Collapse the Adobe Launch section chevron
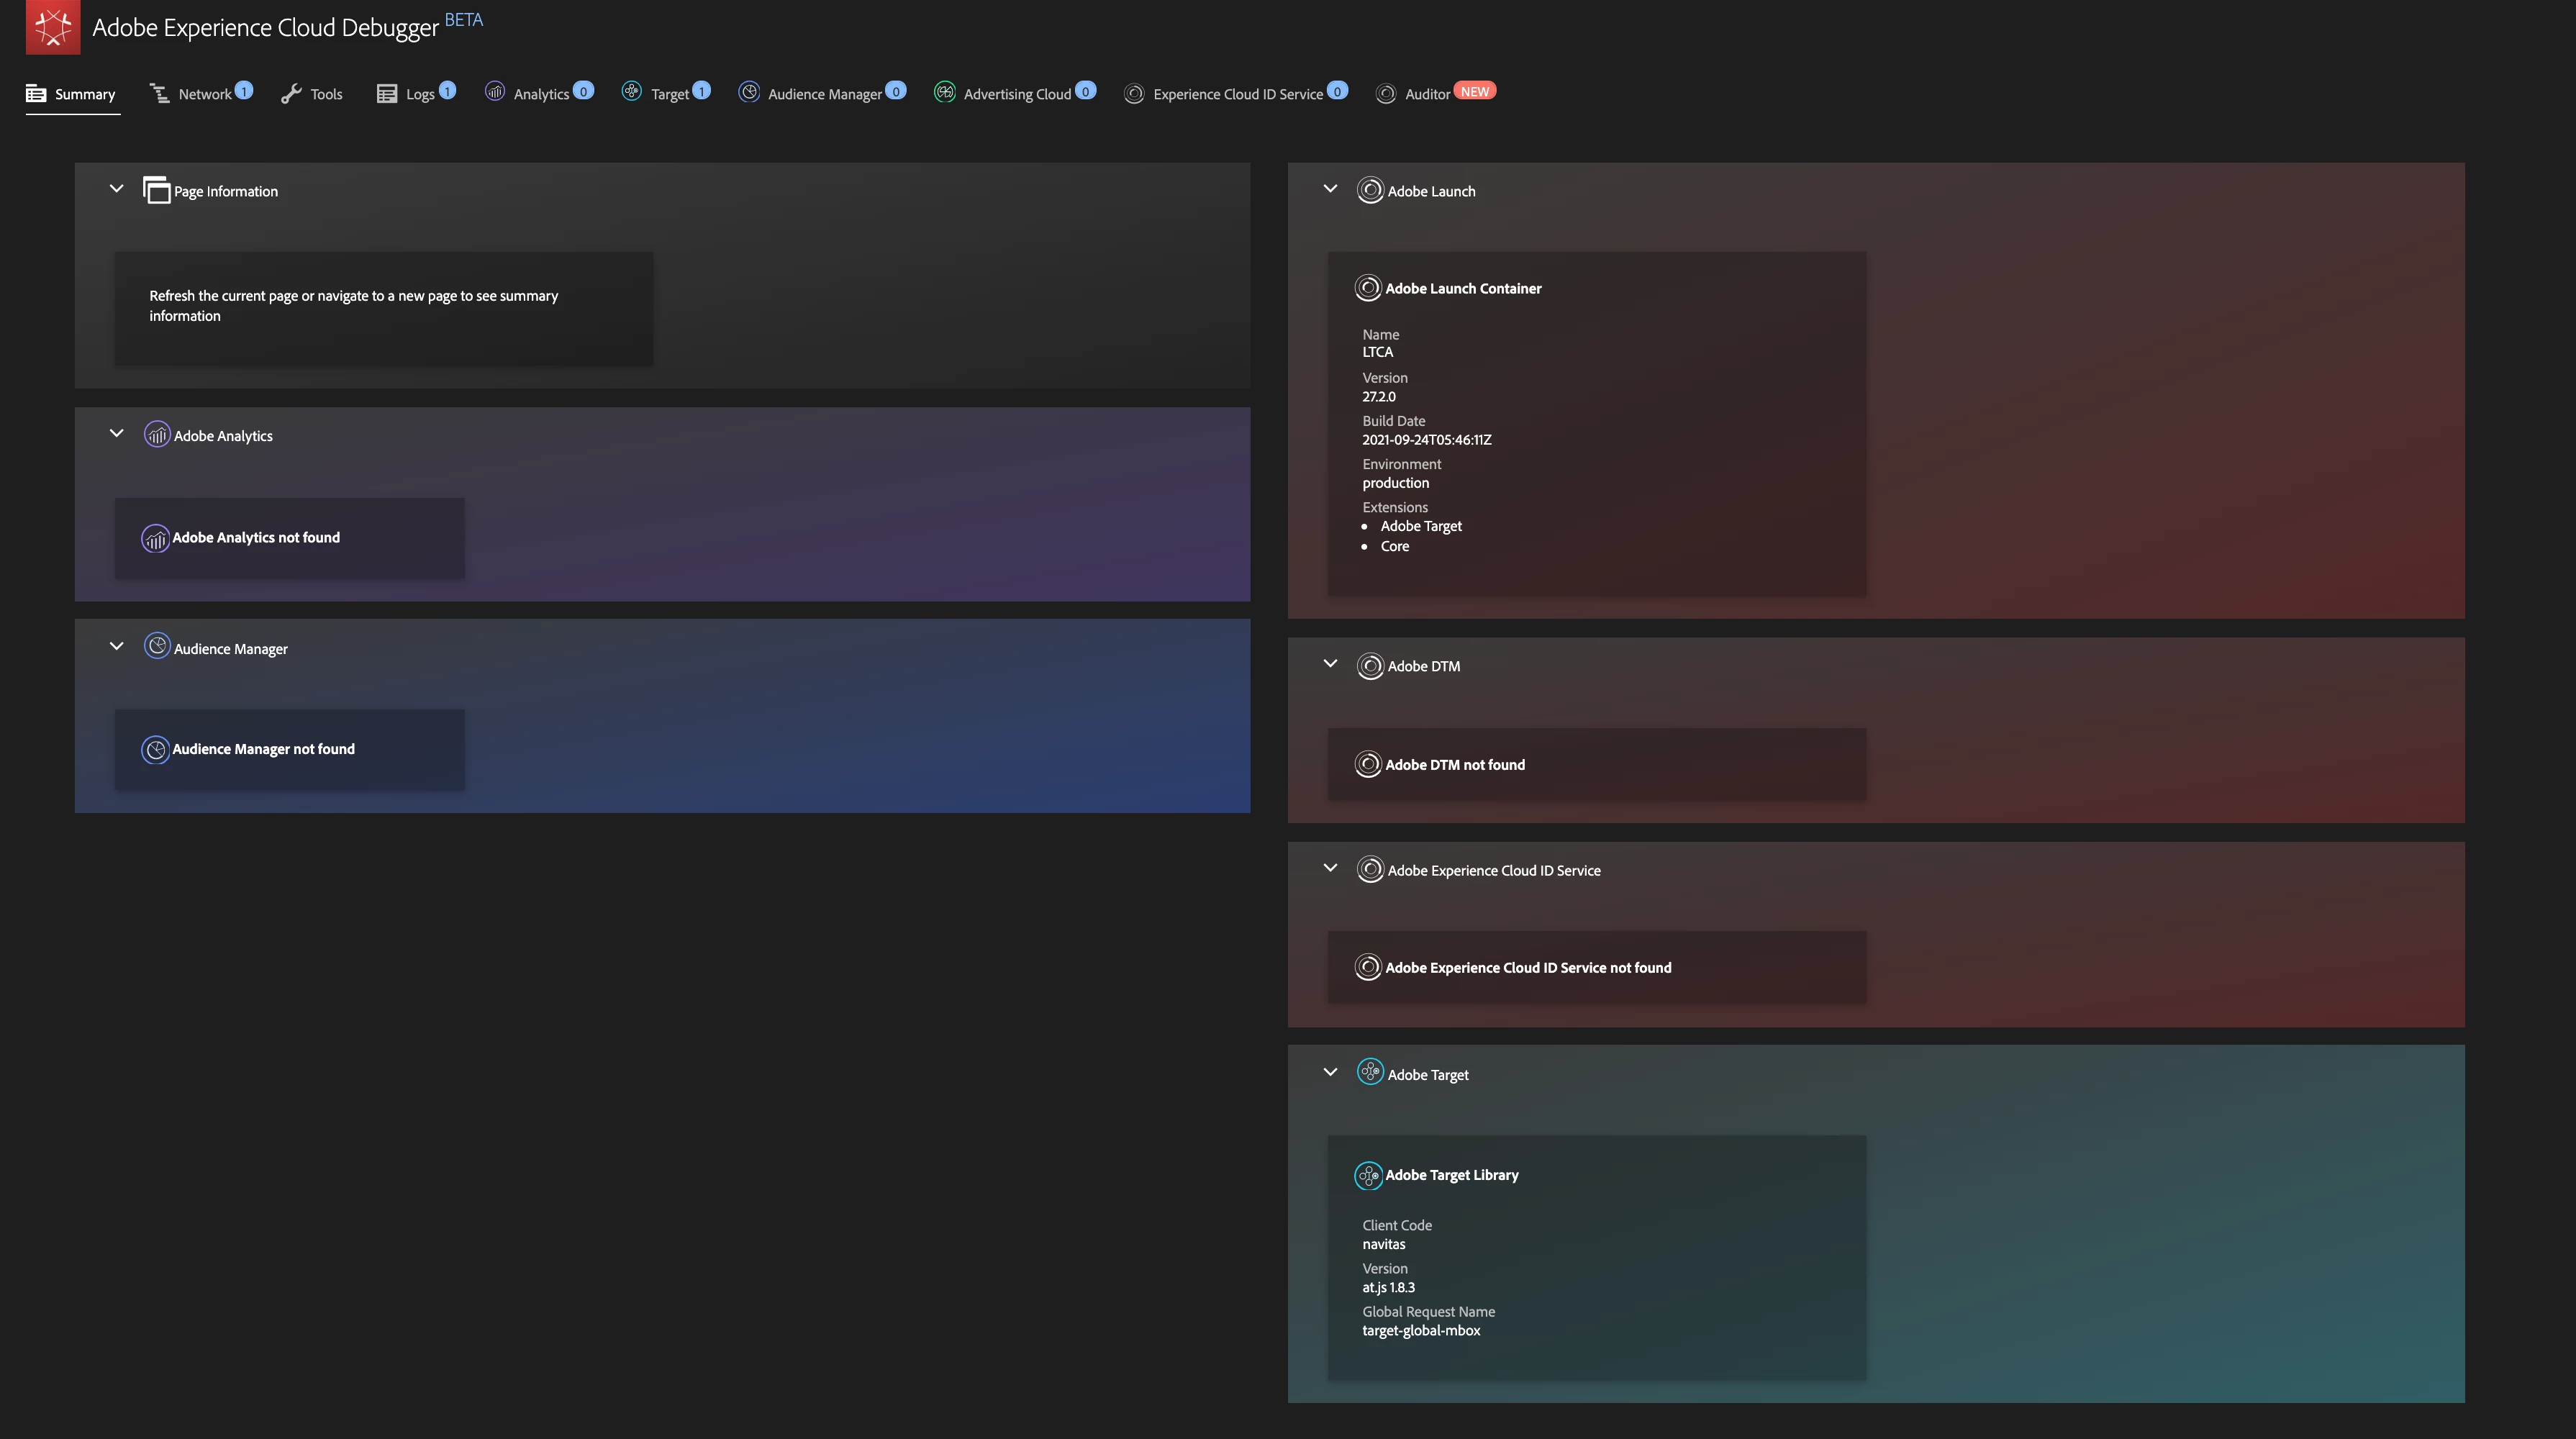 point(1330,189)
